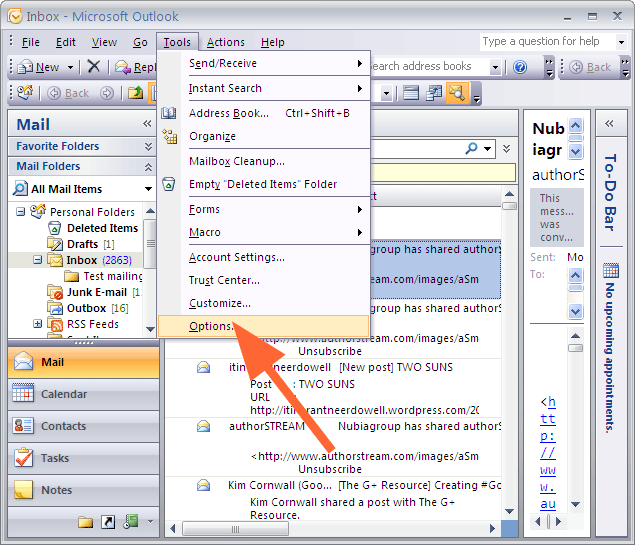Viewport: 635px width, 545px height.
Task: Click the Outlook Today icon in the Web toolbar
Action: click(x=25, y=93)
